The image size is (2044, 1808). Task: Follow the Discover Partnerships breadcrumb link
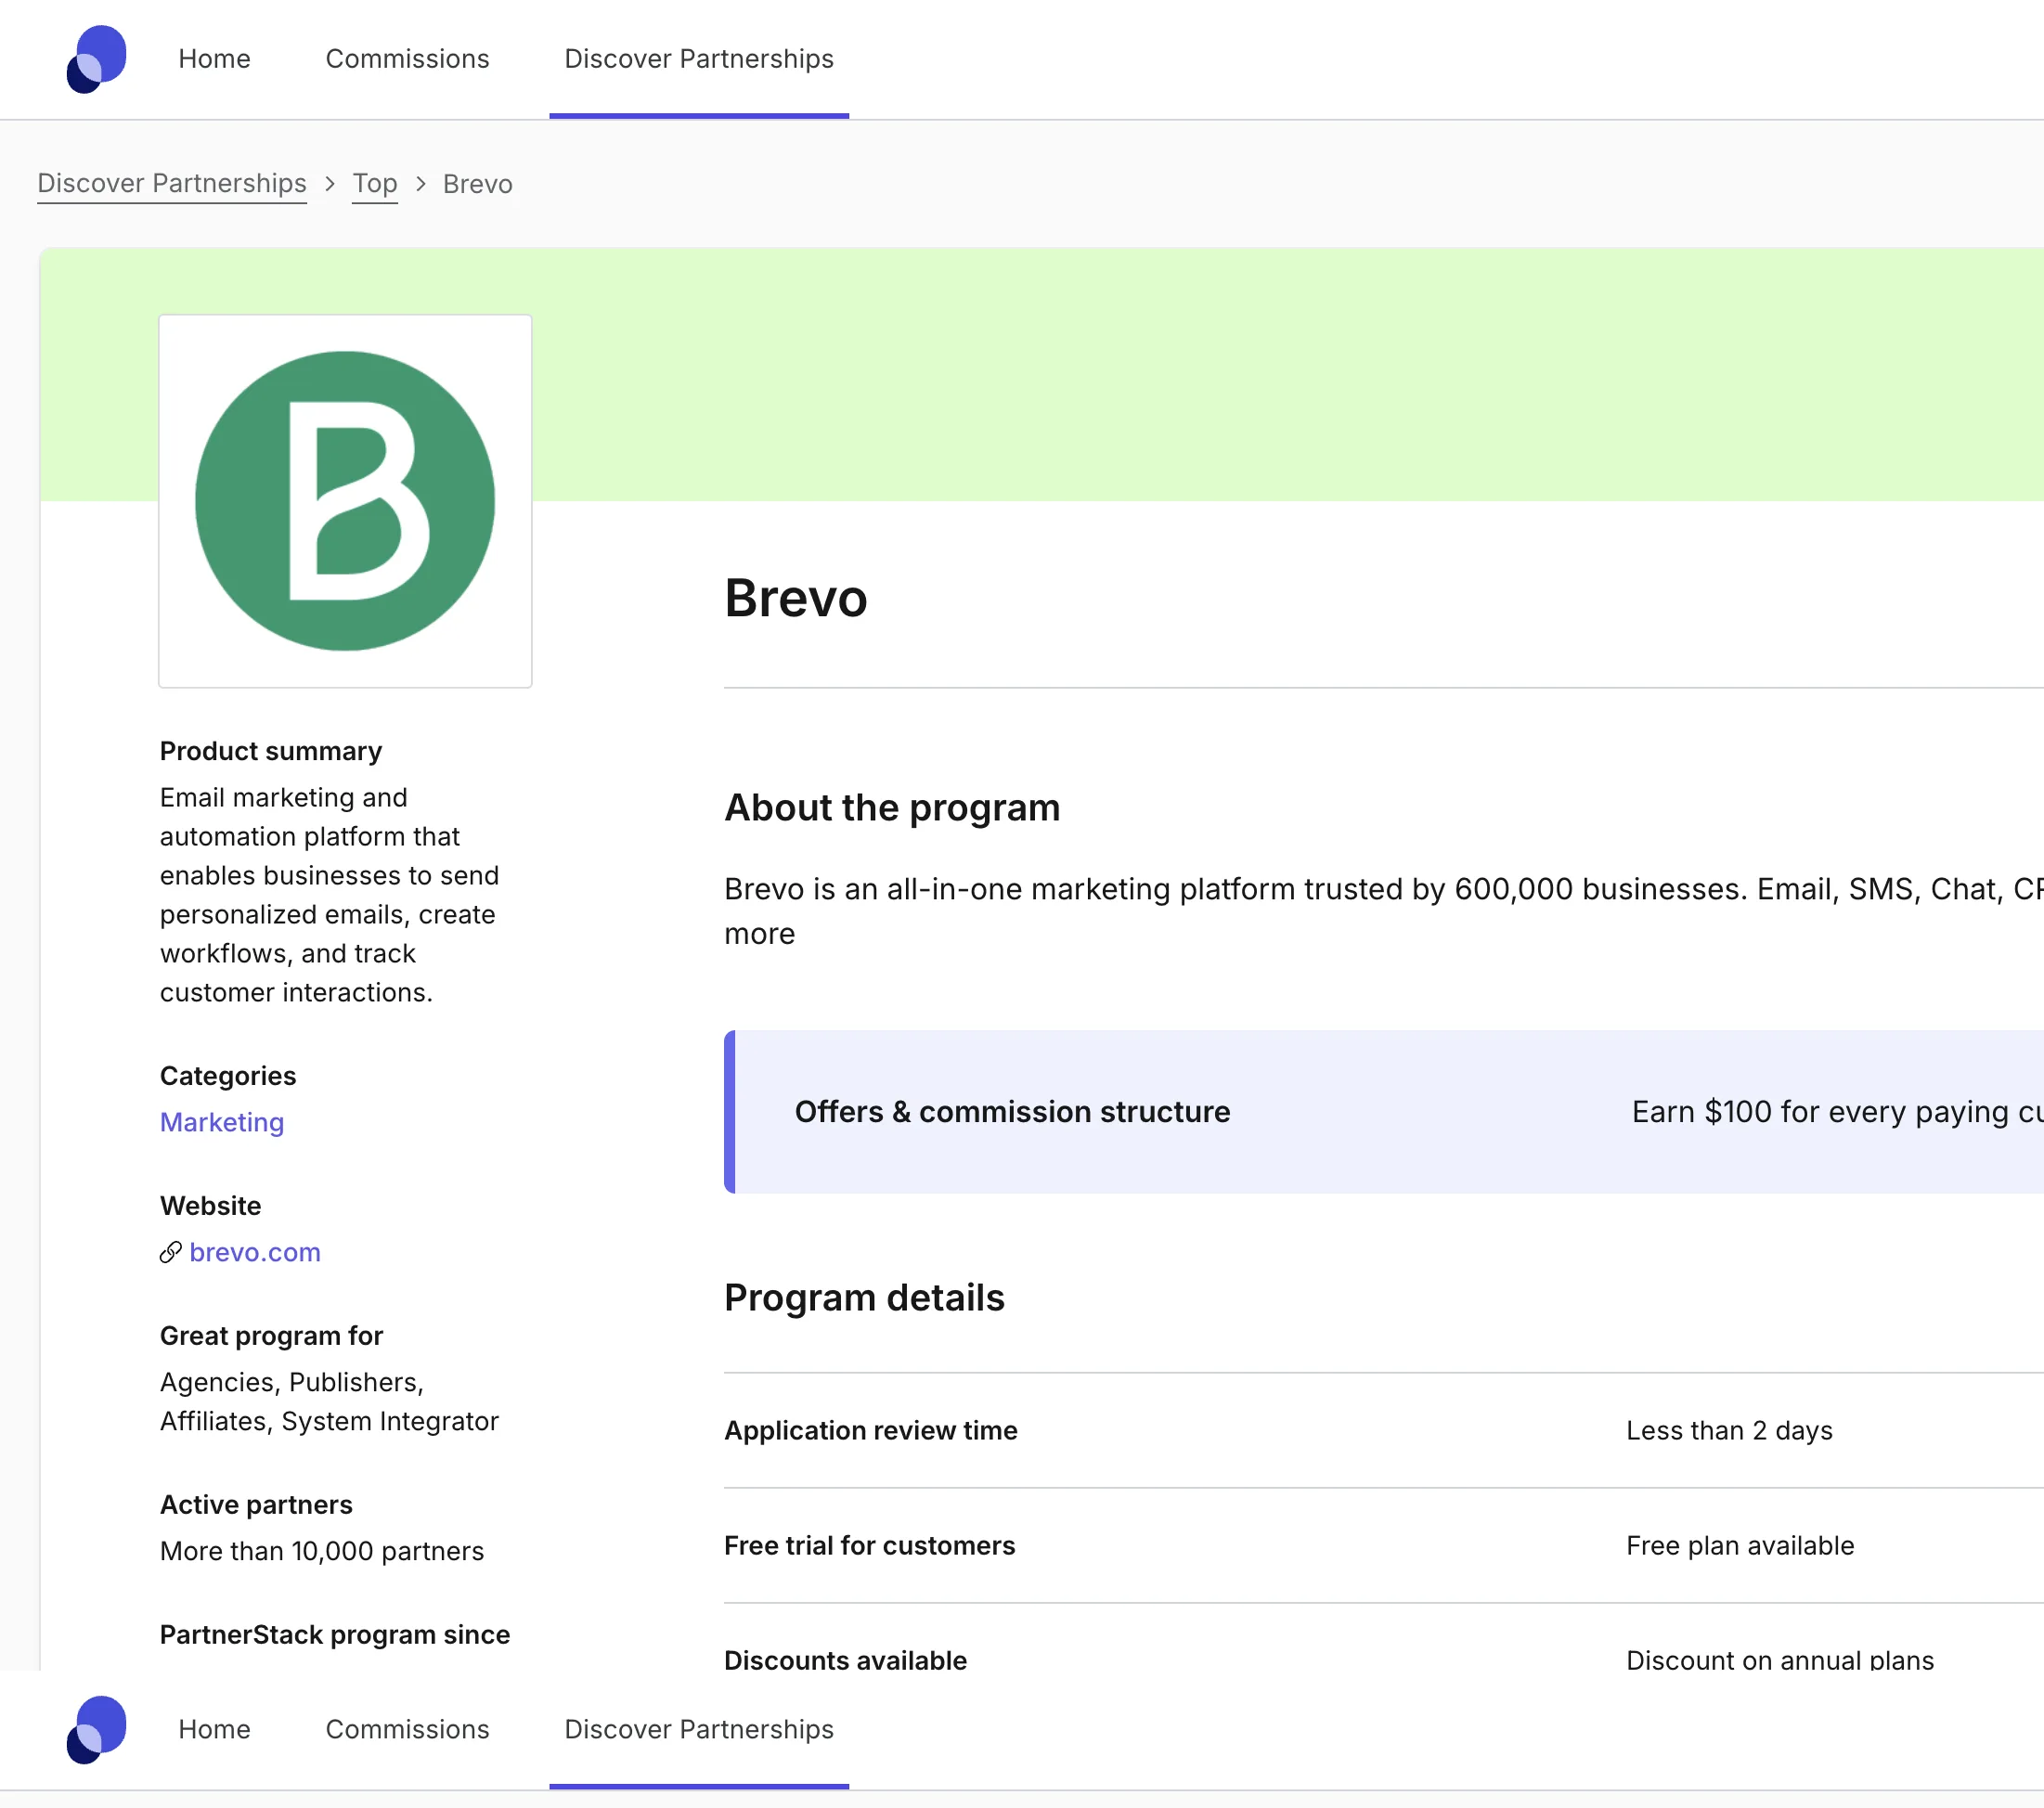(172, 184)
